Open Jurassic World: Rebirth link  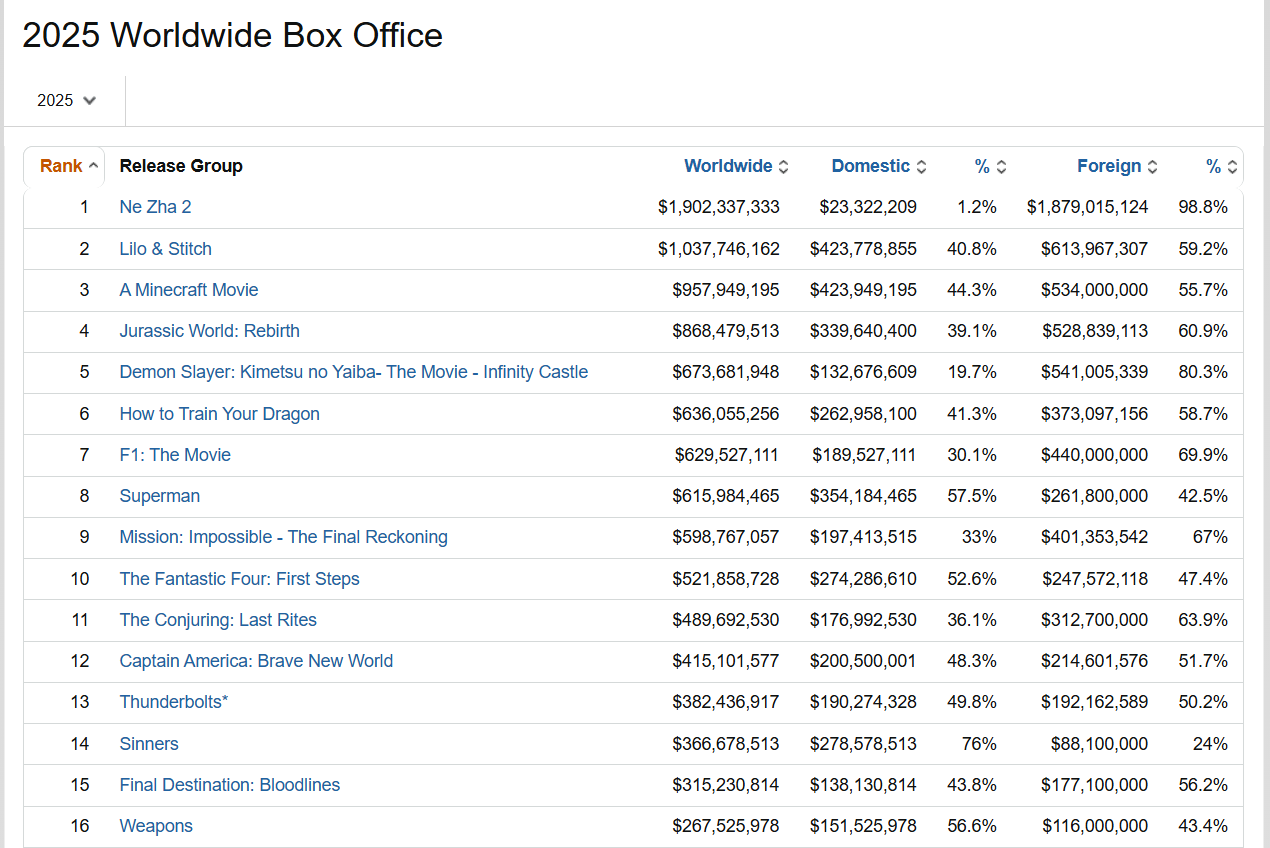209,331
